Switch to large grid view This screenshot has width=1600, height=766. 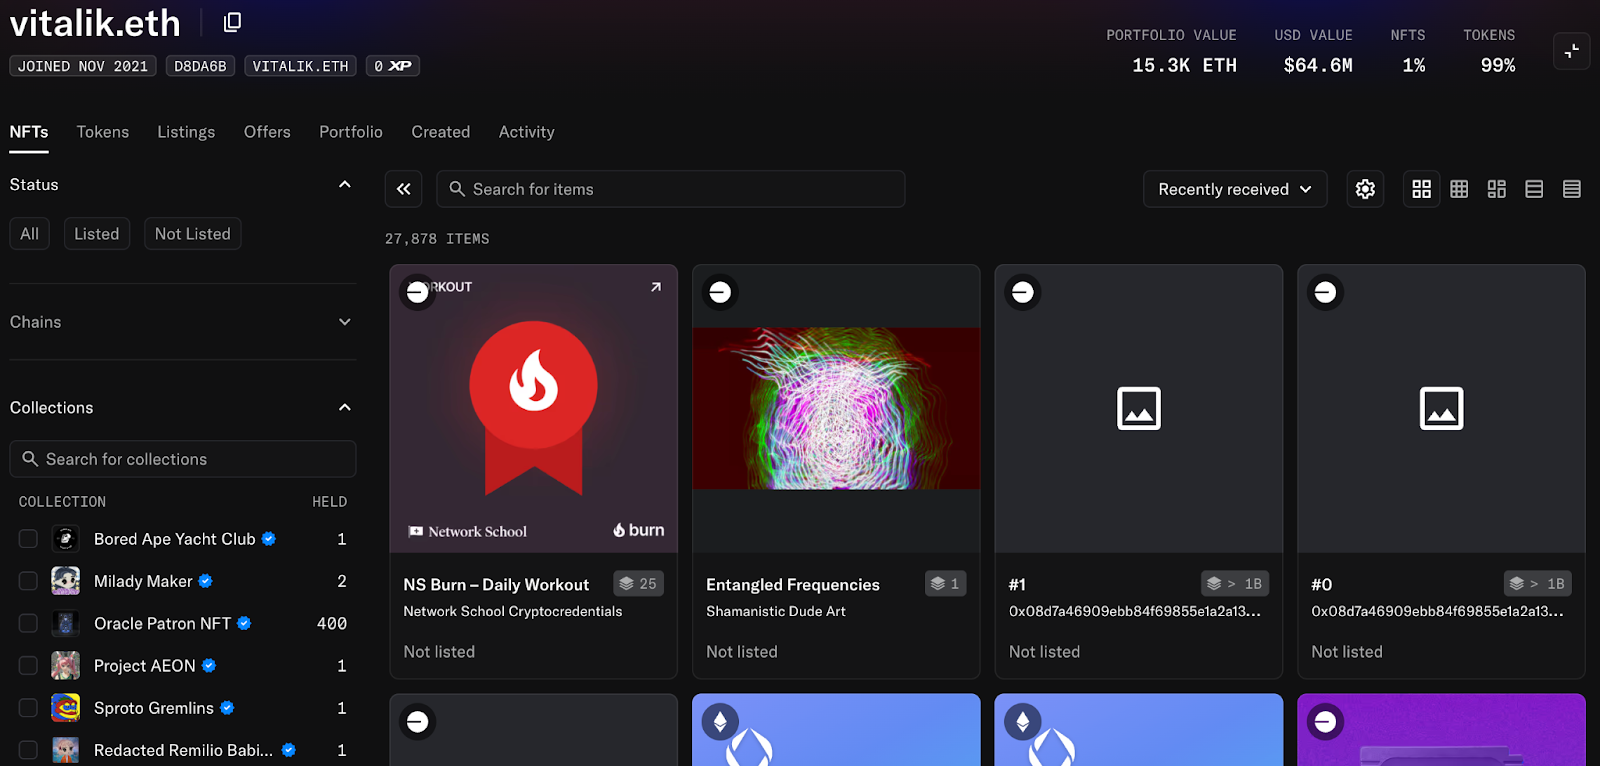pos(1421,189)
